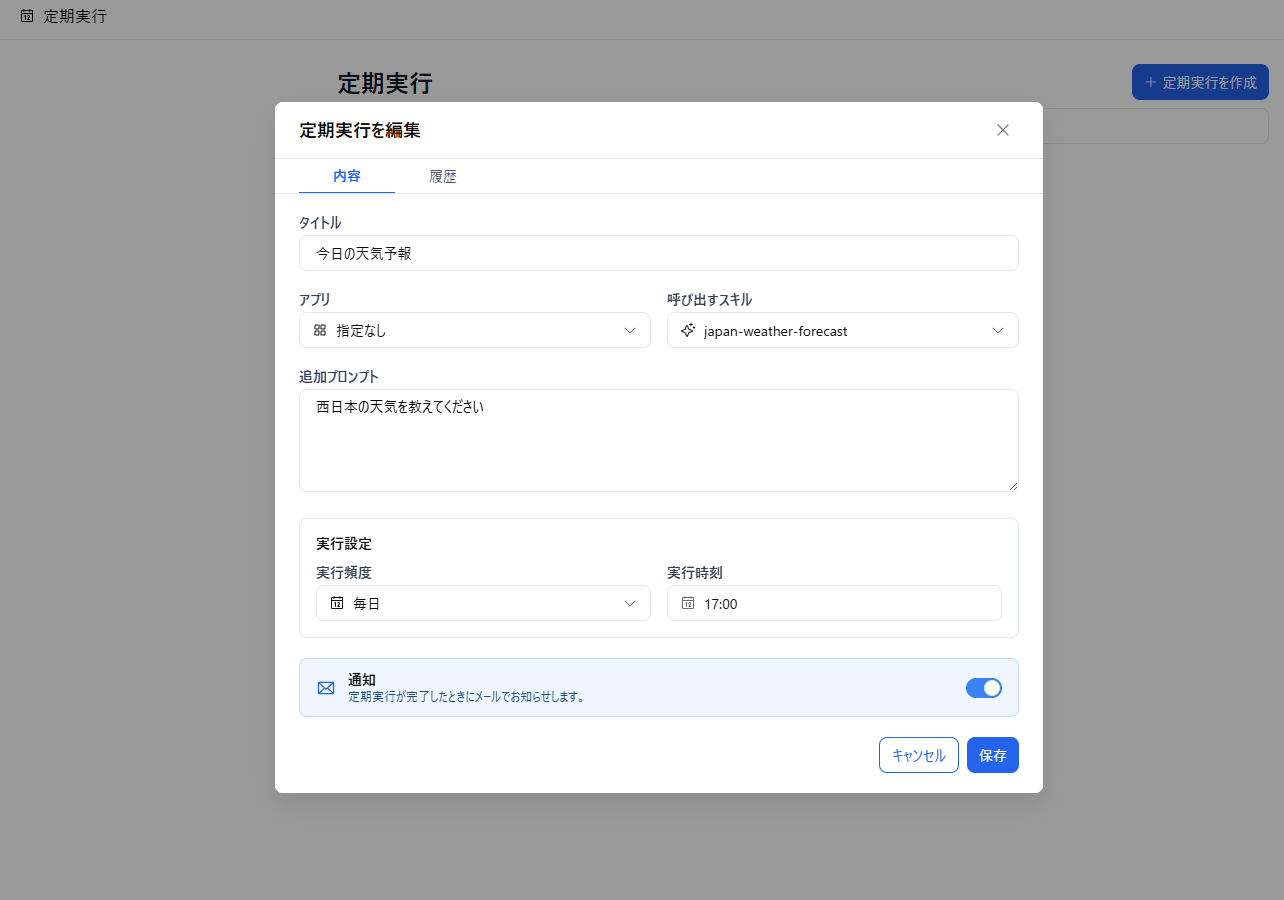Click the grid icon in the アプリ dropdown

[320, 330]
